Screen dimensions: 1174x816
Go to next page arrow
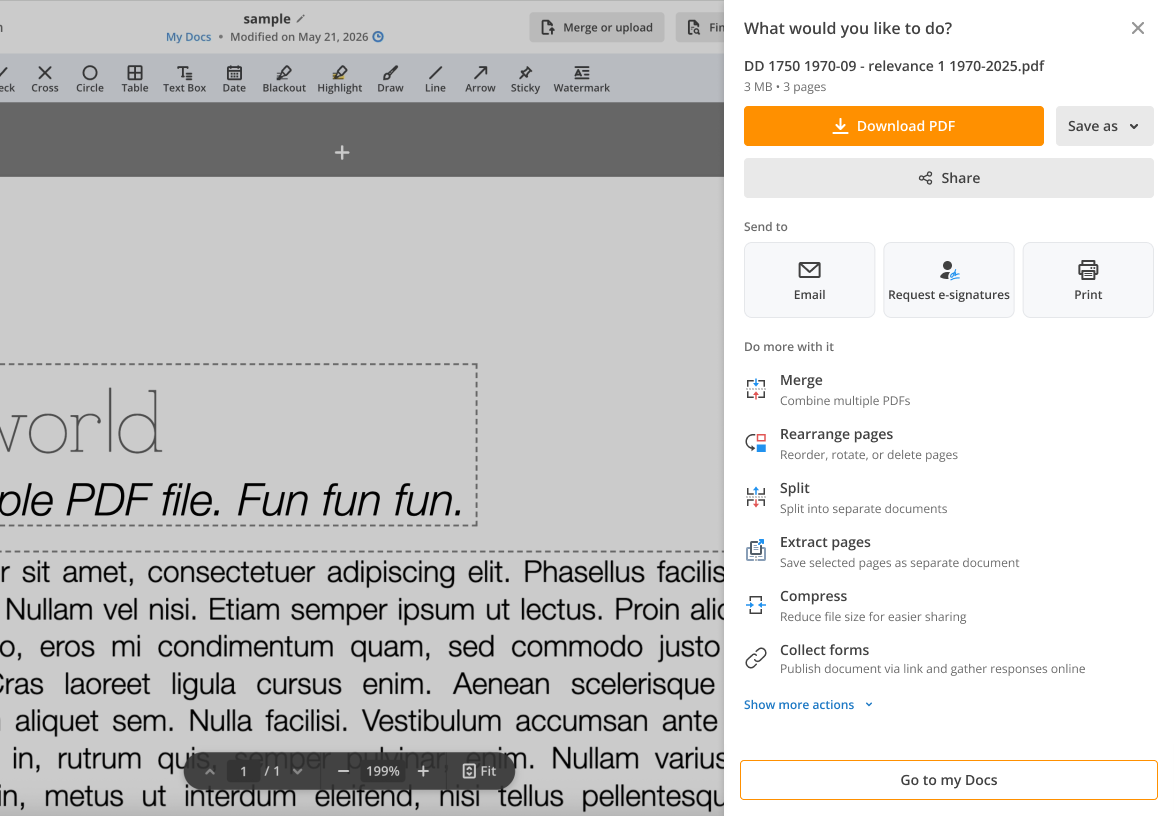298,771
